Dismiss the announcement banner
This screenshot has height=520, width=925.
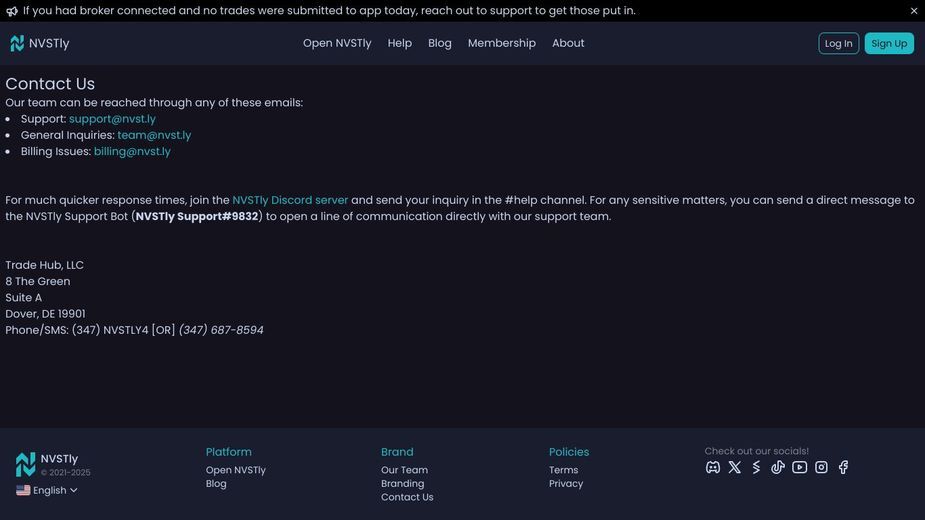[914, 11]
